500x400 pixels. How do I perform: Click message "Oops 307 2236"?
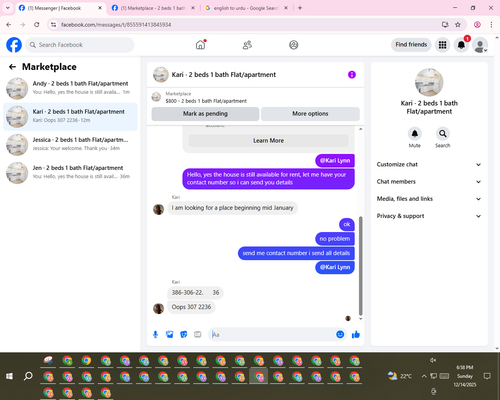click(191, 307)
